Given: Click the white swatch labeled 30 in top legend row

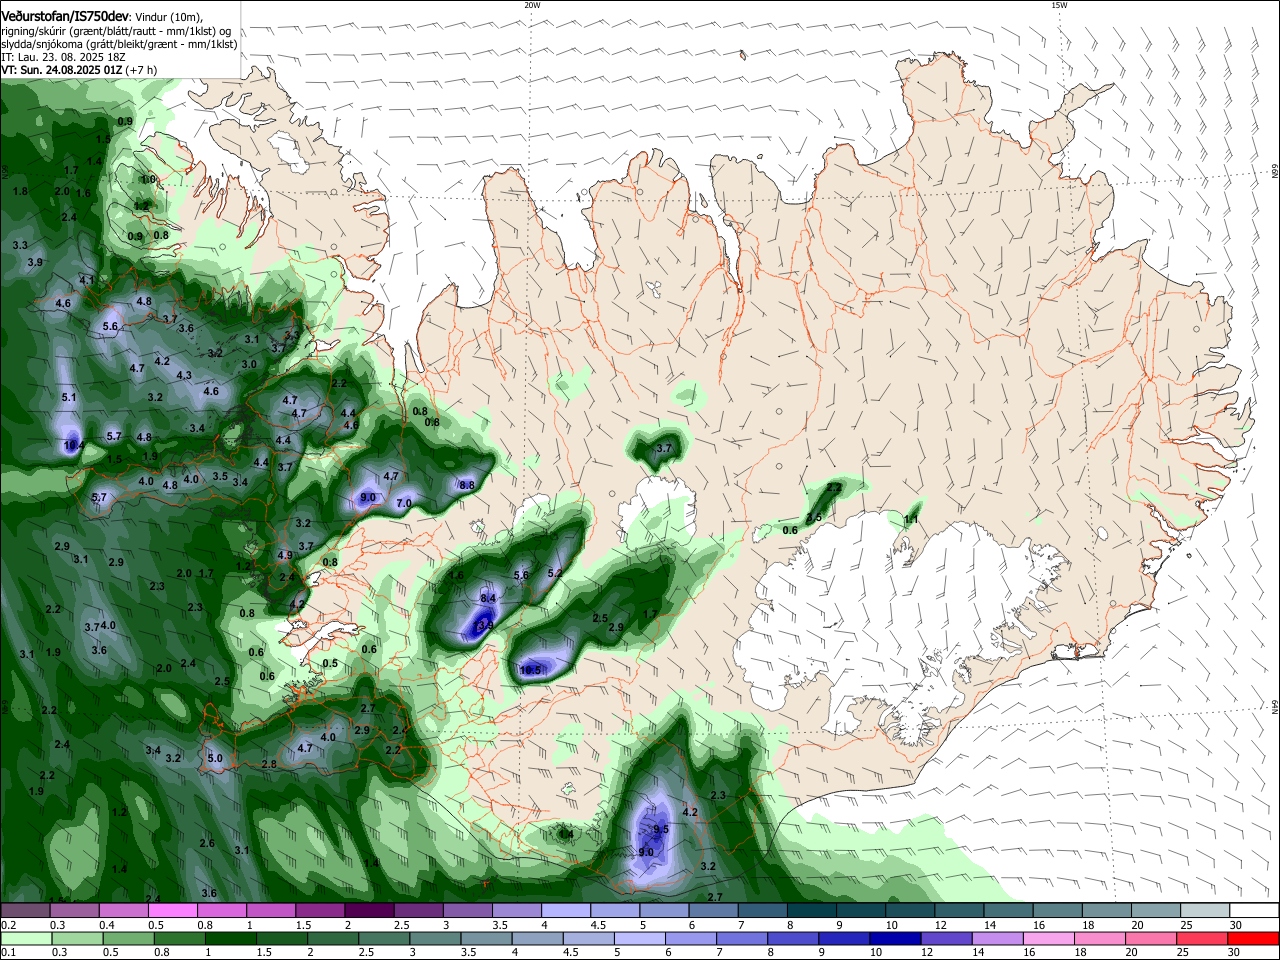Looking at the screenshot, I should pos(1254,911).
